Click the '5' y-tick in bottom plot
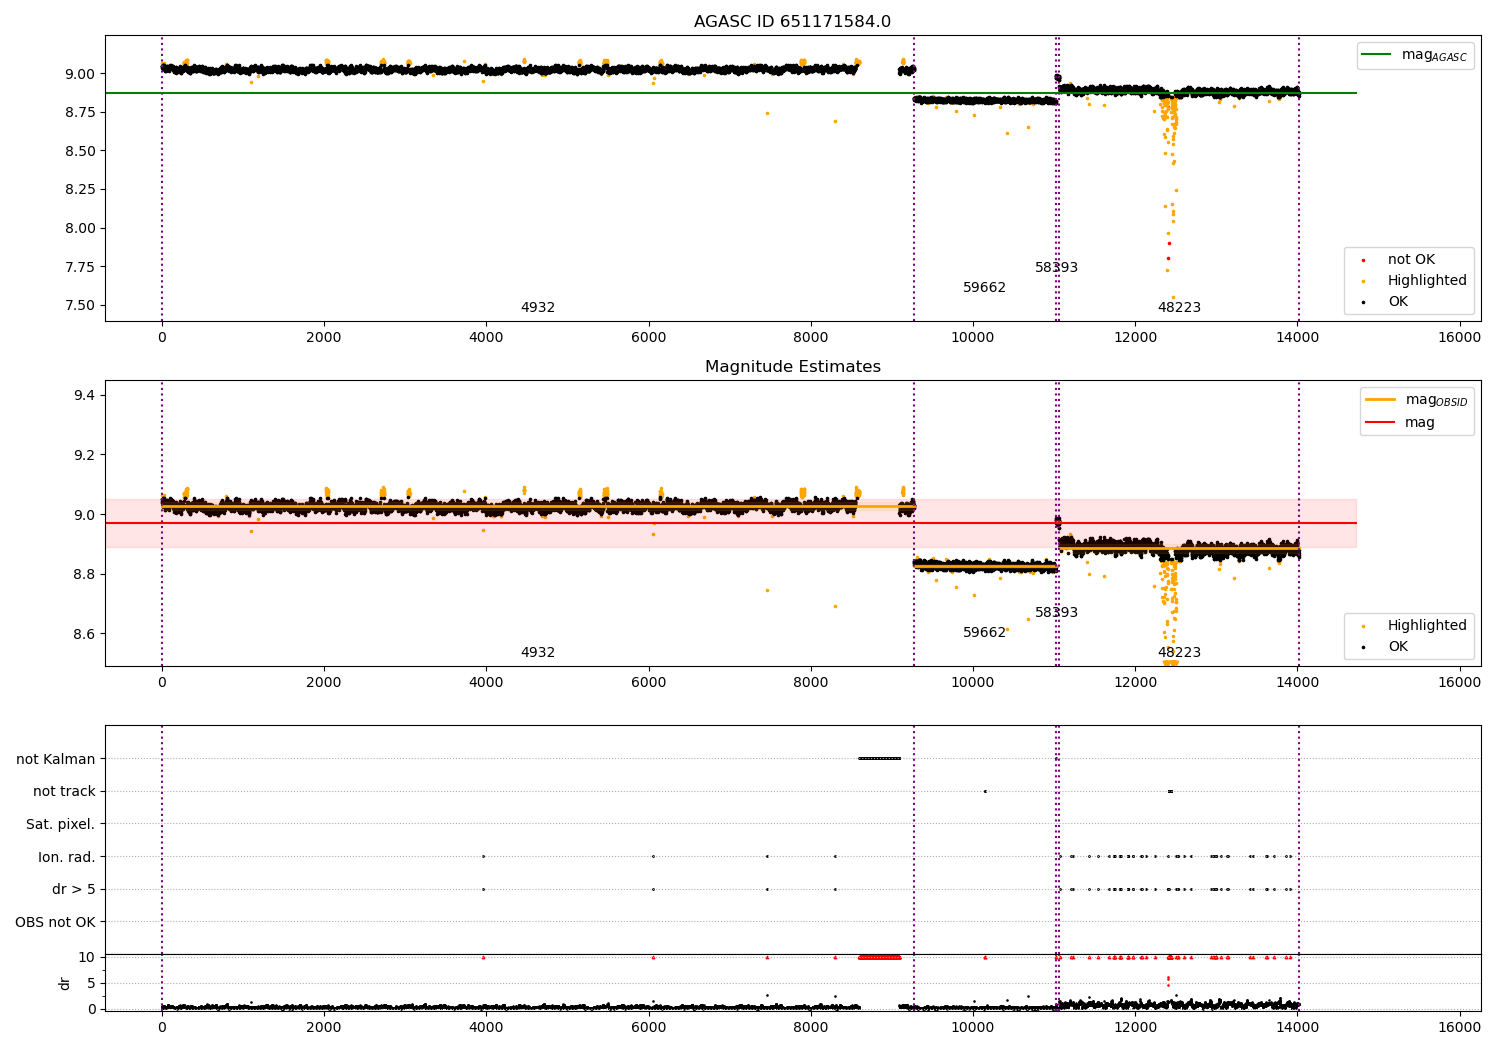Screen dimensions: 1500x1050 pyautogui.click(x=92, y=984)
